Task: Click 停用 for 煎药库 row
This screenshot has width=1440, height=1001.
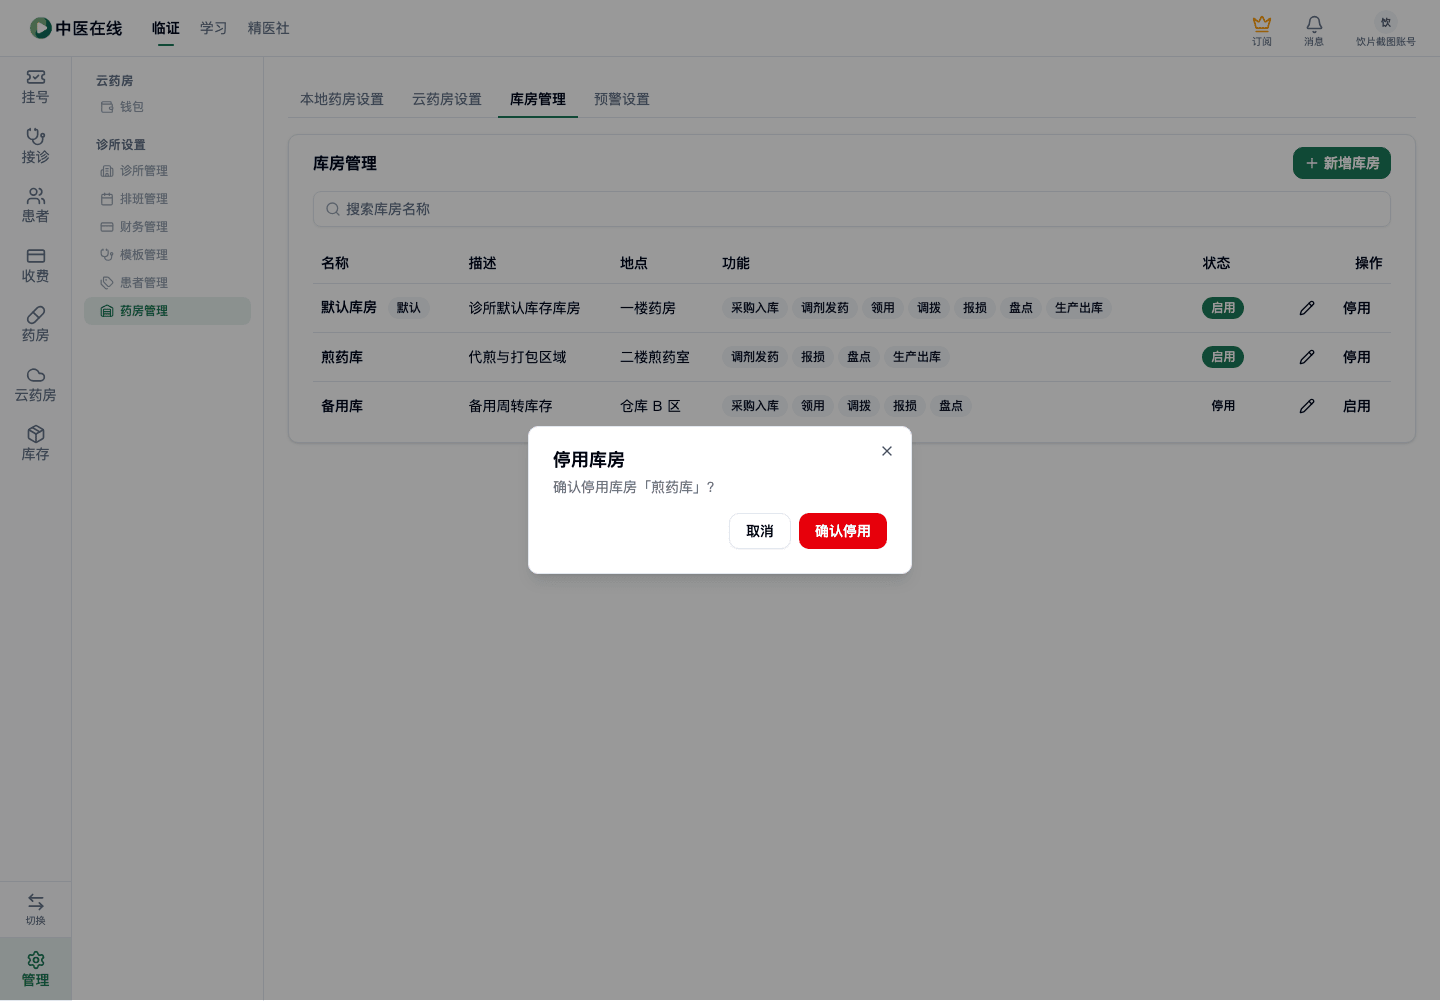Action: [x=1357, y=357]
